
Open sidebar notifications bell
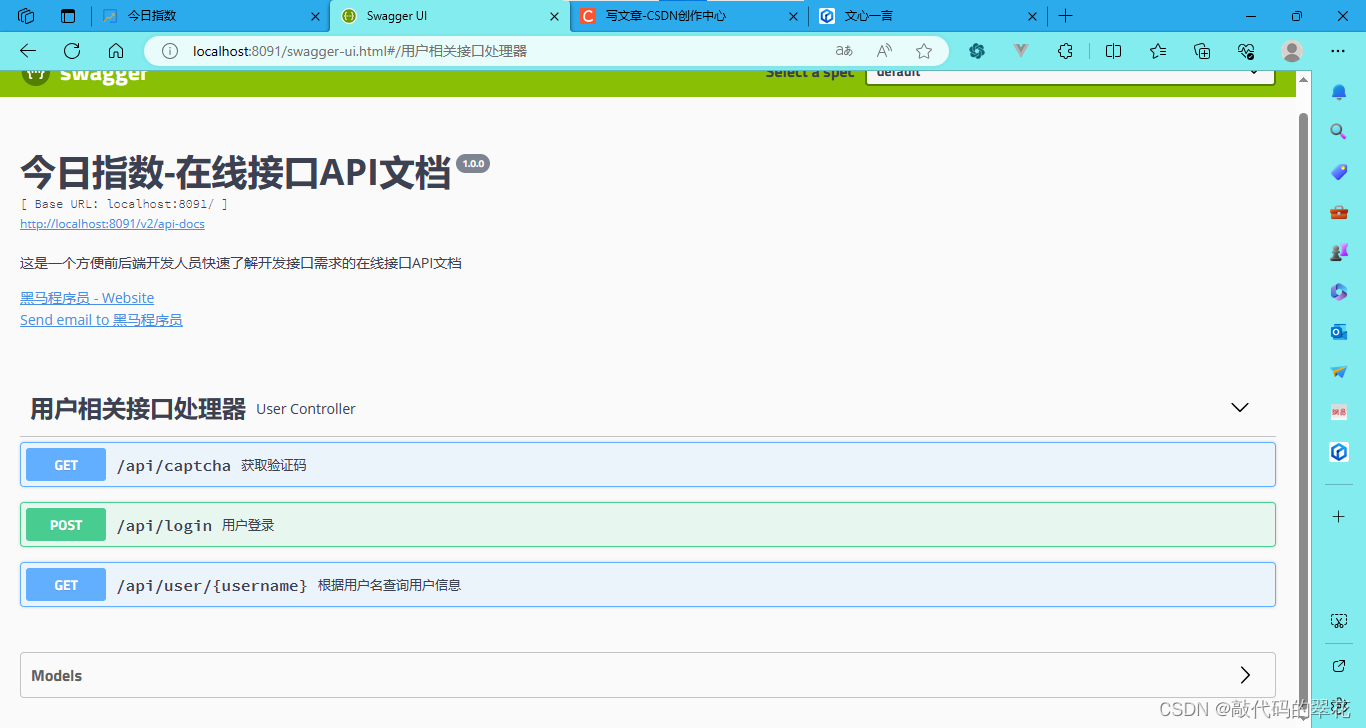pyautogui.click(x=1339, y=92)
